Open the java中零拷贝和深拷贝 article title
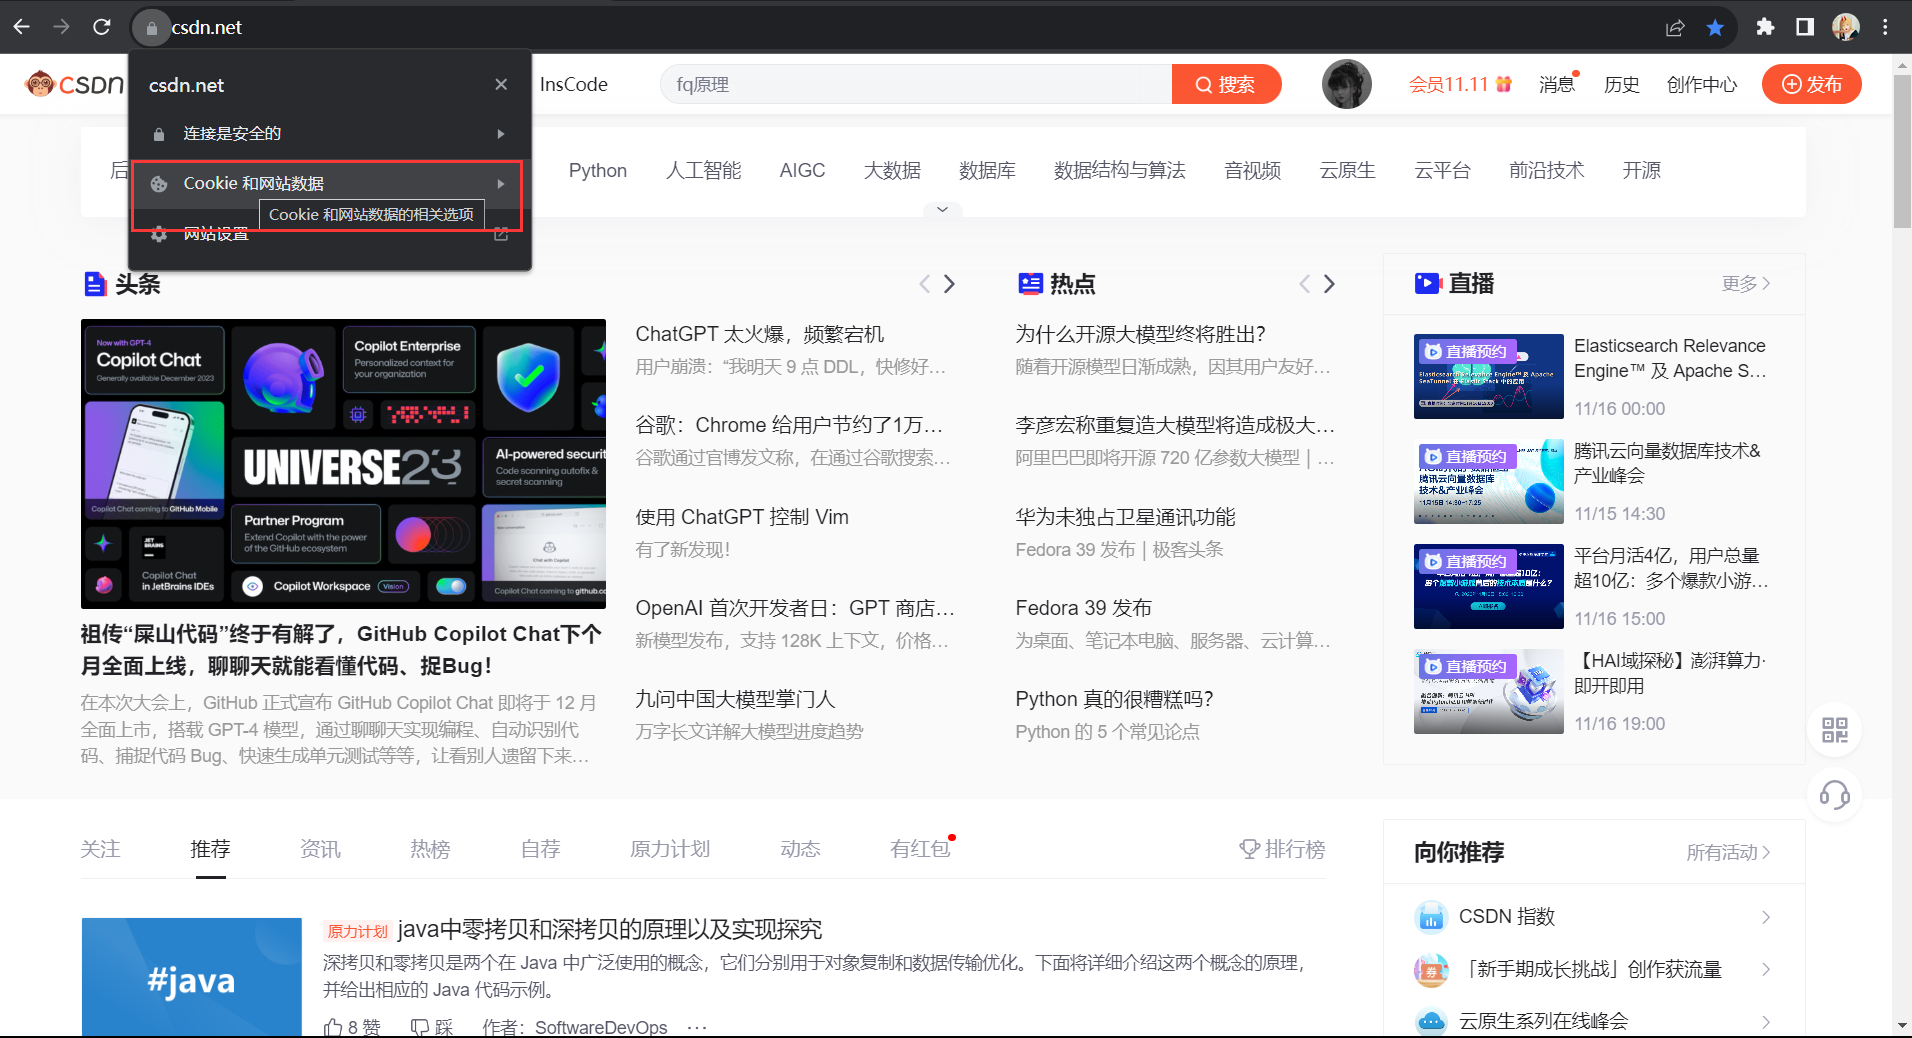Image resolution: width=1912 pixels, height=1038 pixels. click(610, 930)
